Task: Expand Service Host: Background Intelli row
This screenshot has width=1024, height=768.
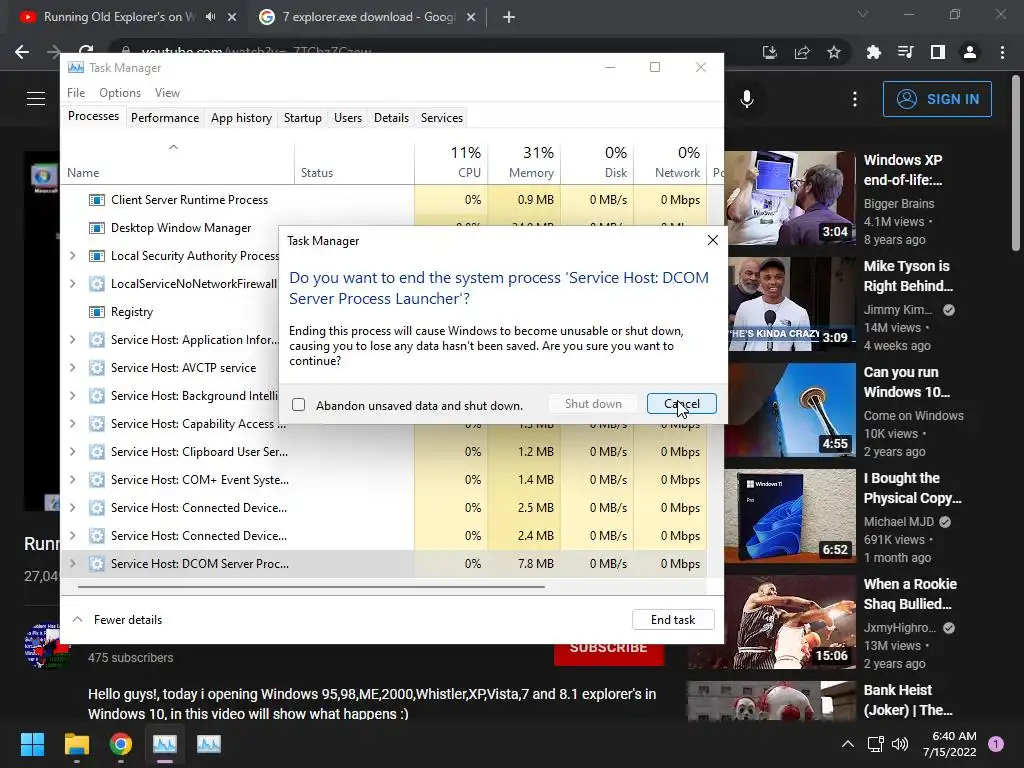Action: 72,396
